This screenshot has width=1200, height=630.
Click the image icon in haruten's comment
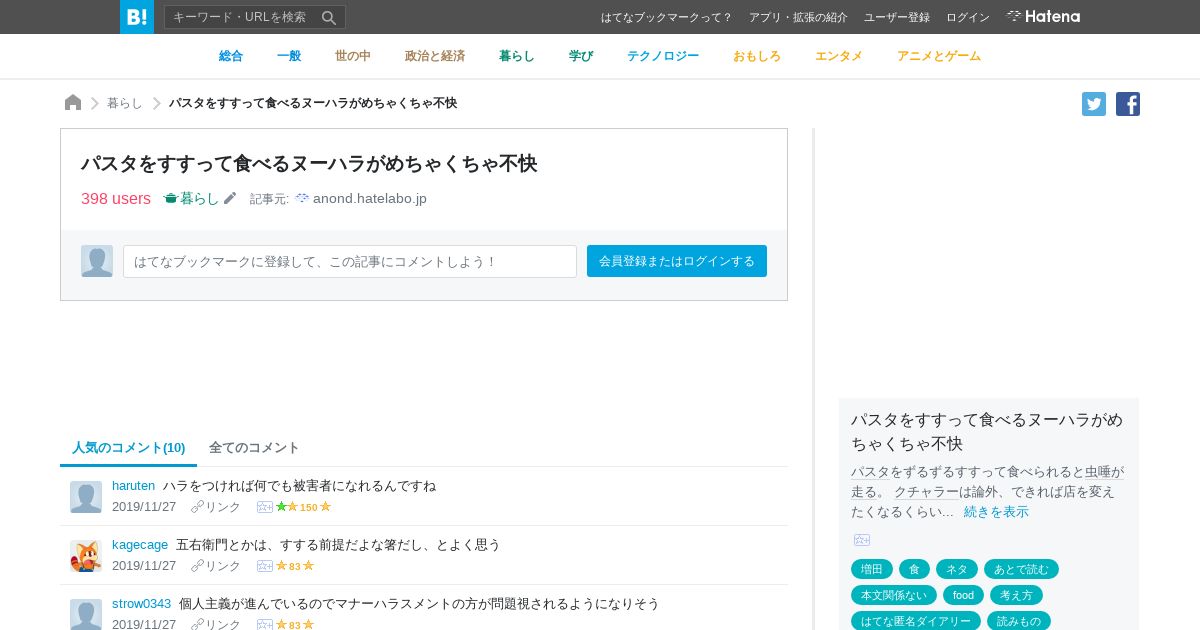coord(265,507)
